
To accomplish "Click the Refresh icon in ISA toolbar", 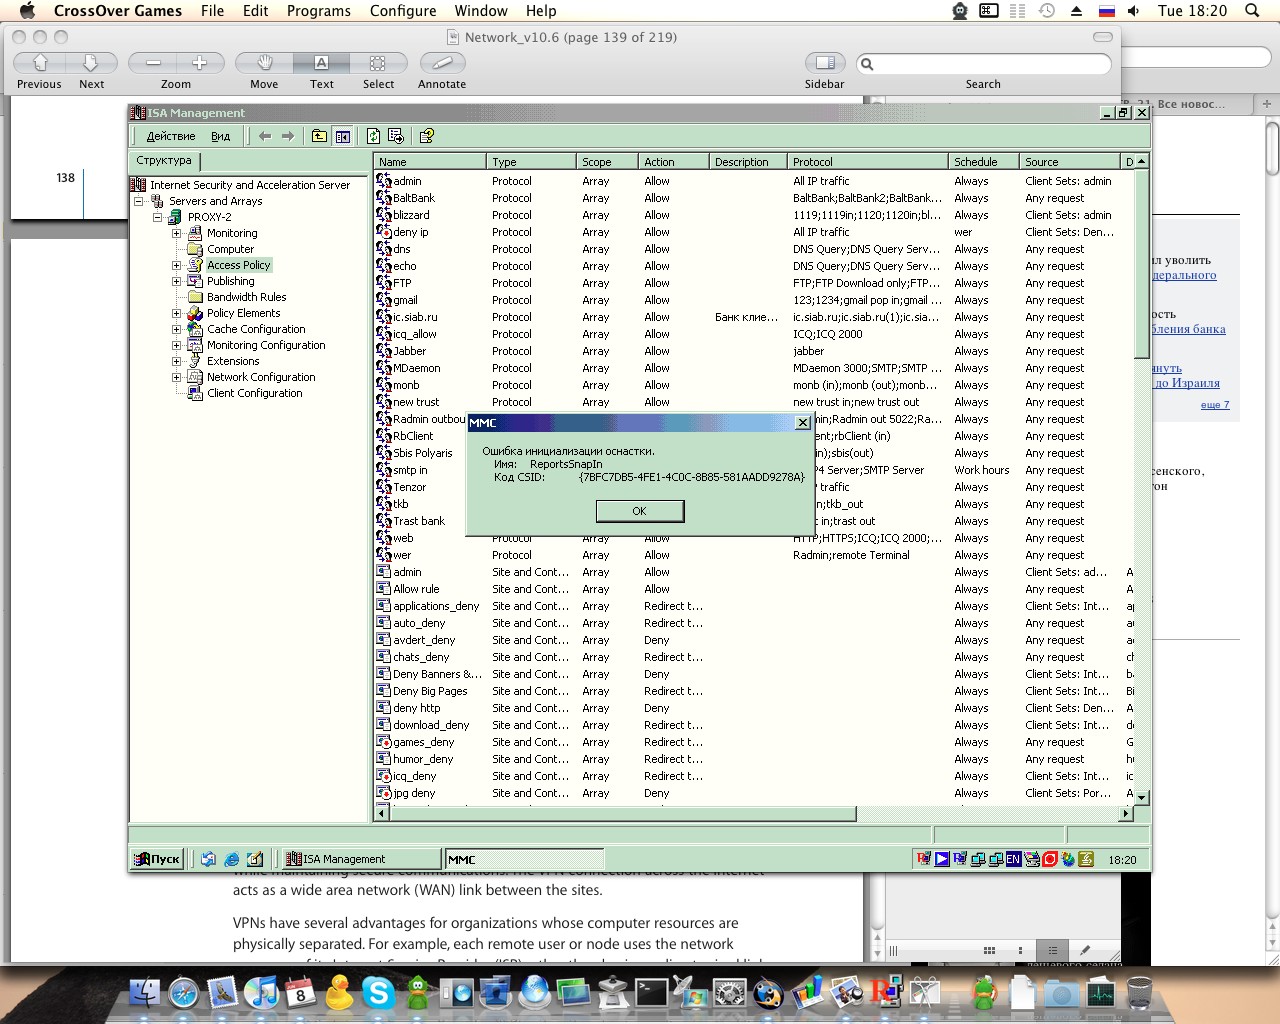I will (x=373, y=136).
